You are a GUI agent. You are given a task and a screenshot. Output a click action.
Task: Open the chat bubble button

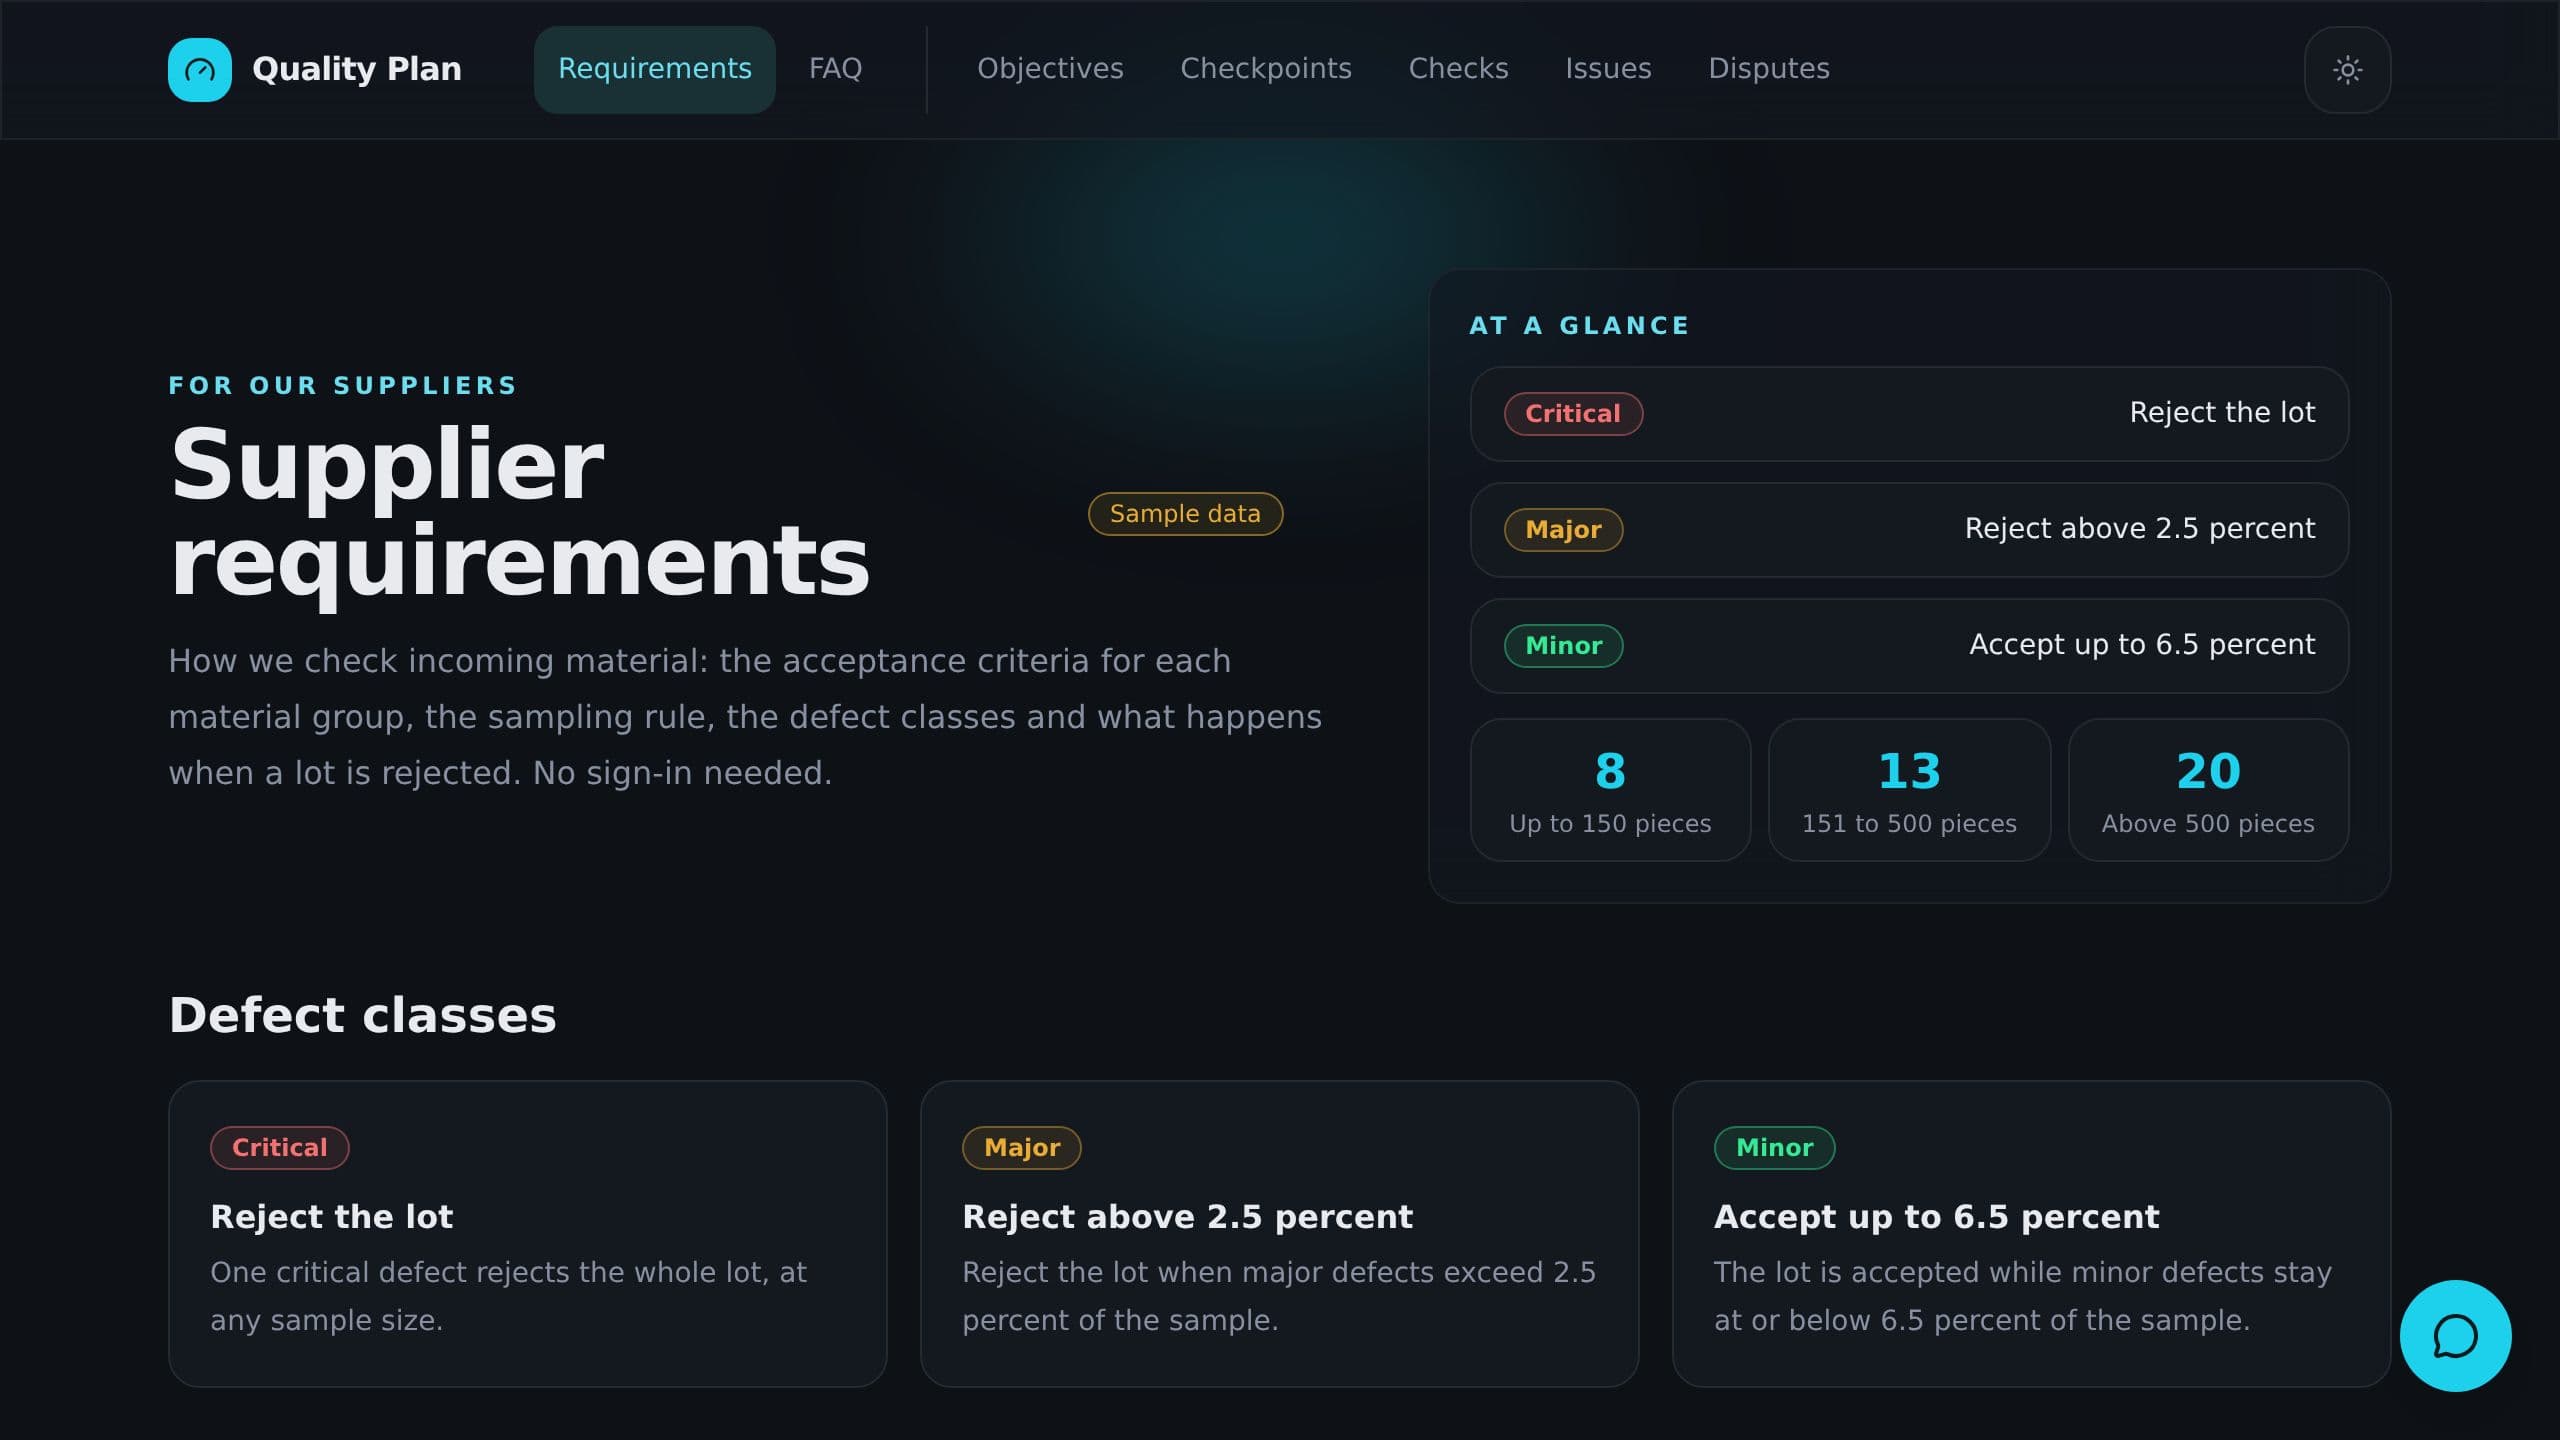tap(2455, 1336)
